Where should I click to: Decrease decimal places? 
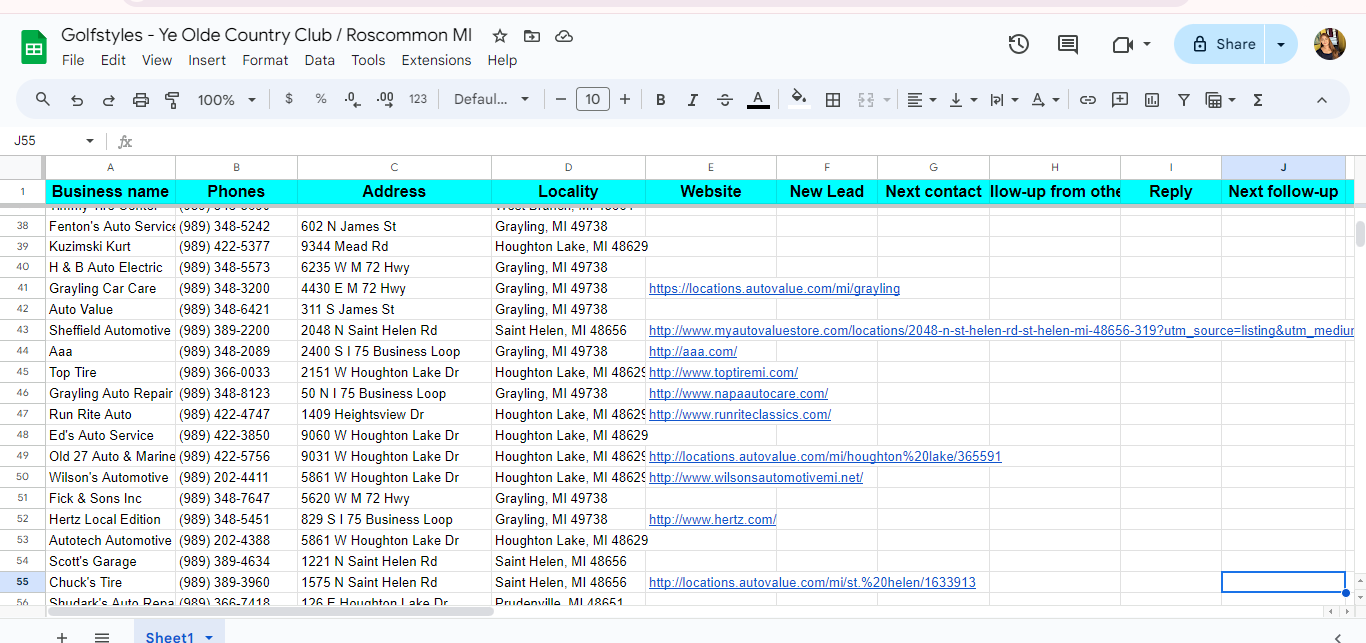pyautogui.click(x=352, y=99)
